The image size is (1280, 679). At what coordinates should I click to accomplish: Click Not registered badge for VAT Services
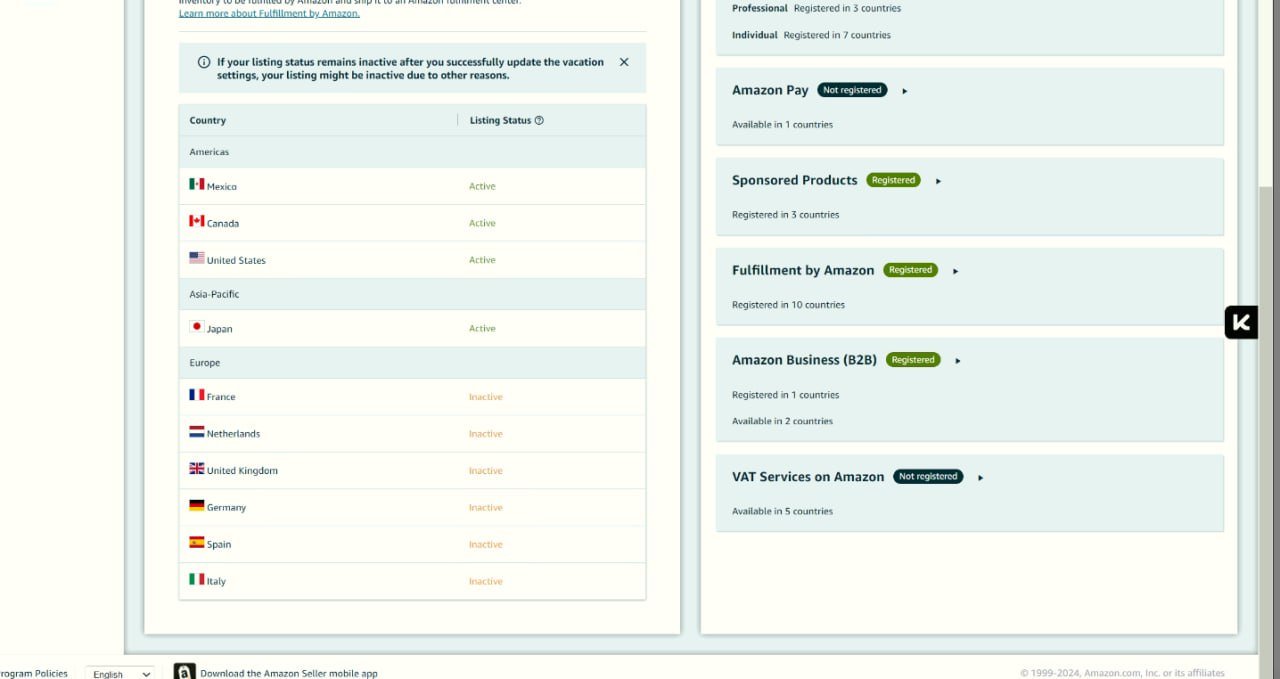pyautogui.click(x=928, y=477)
